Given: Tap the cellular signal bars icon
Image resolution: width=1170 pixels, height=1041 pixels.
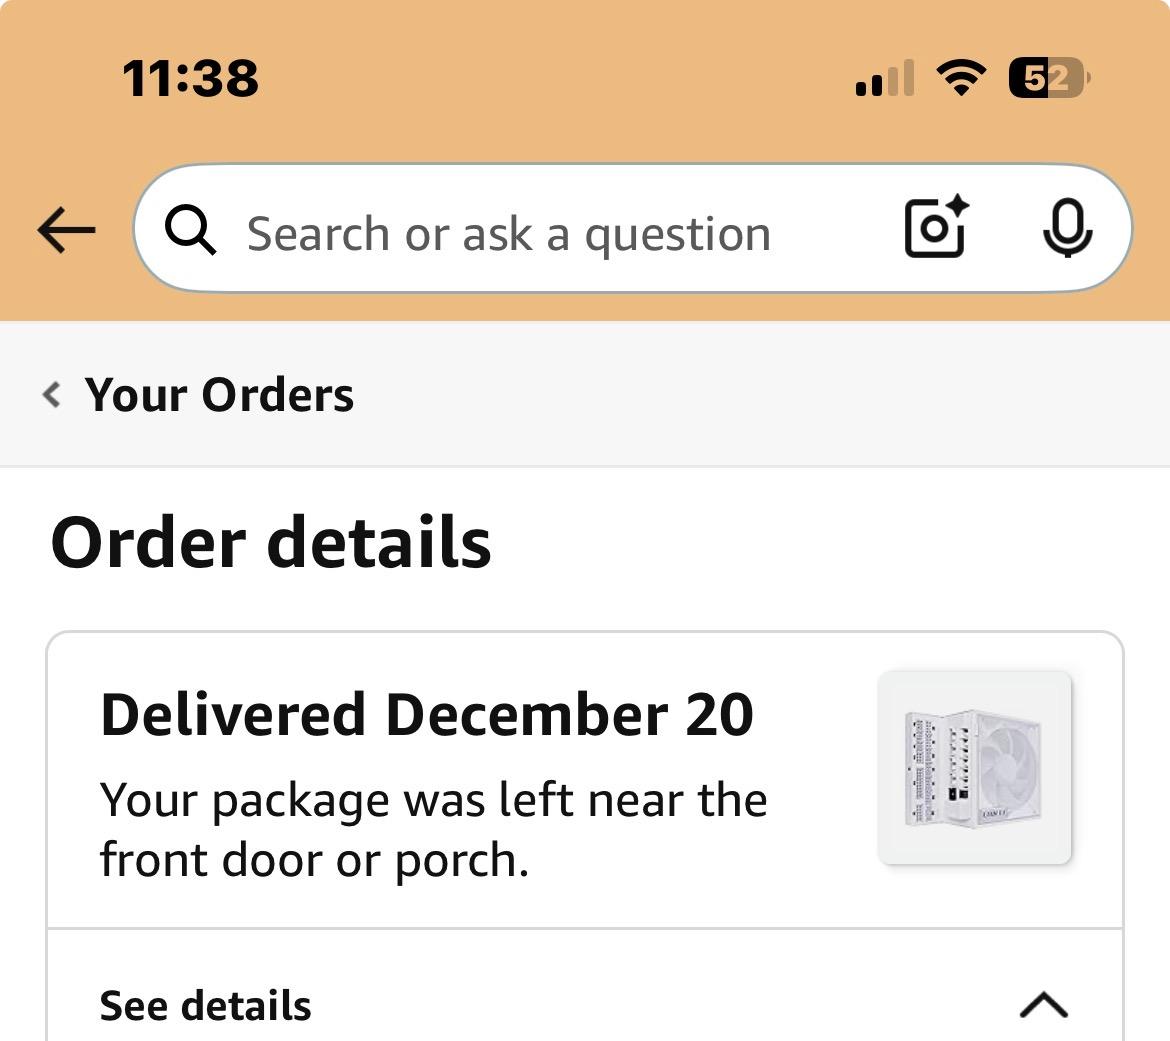Looking at the screenshot, I should coord(885,78).
